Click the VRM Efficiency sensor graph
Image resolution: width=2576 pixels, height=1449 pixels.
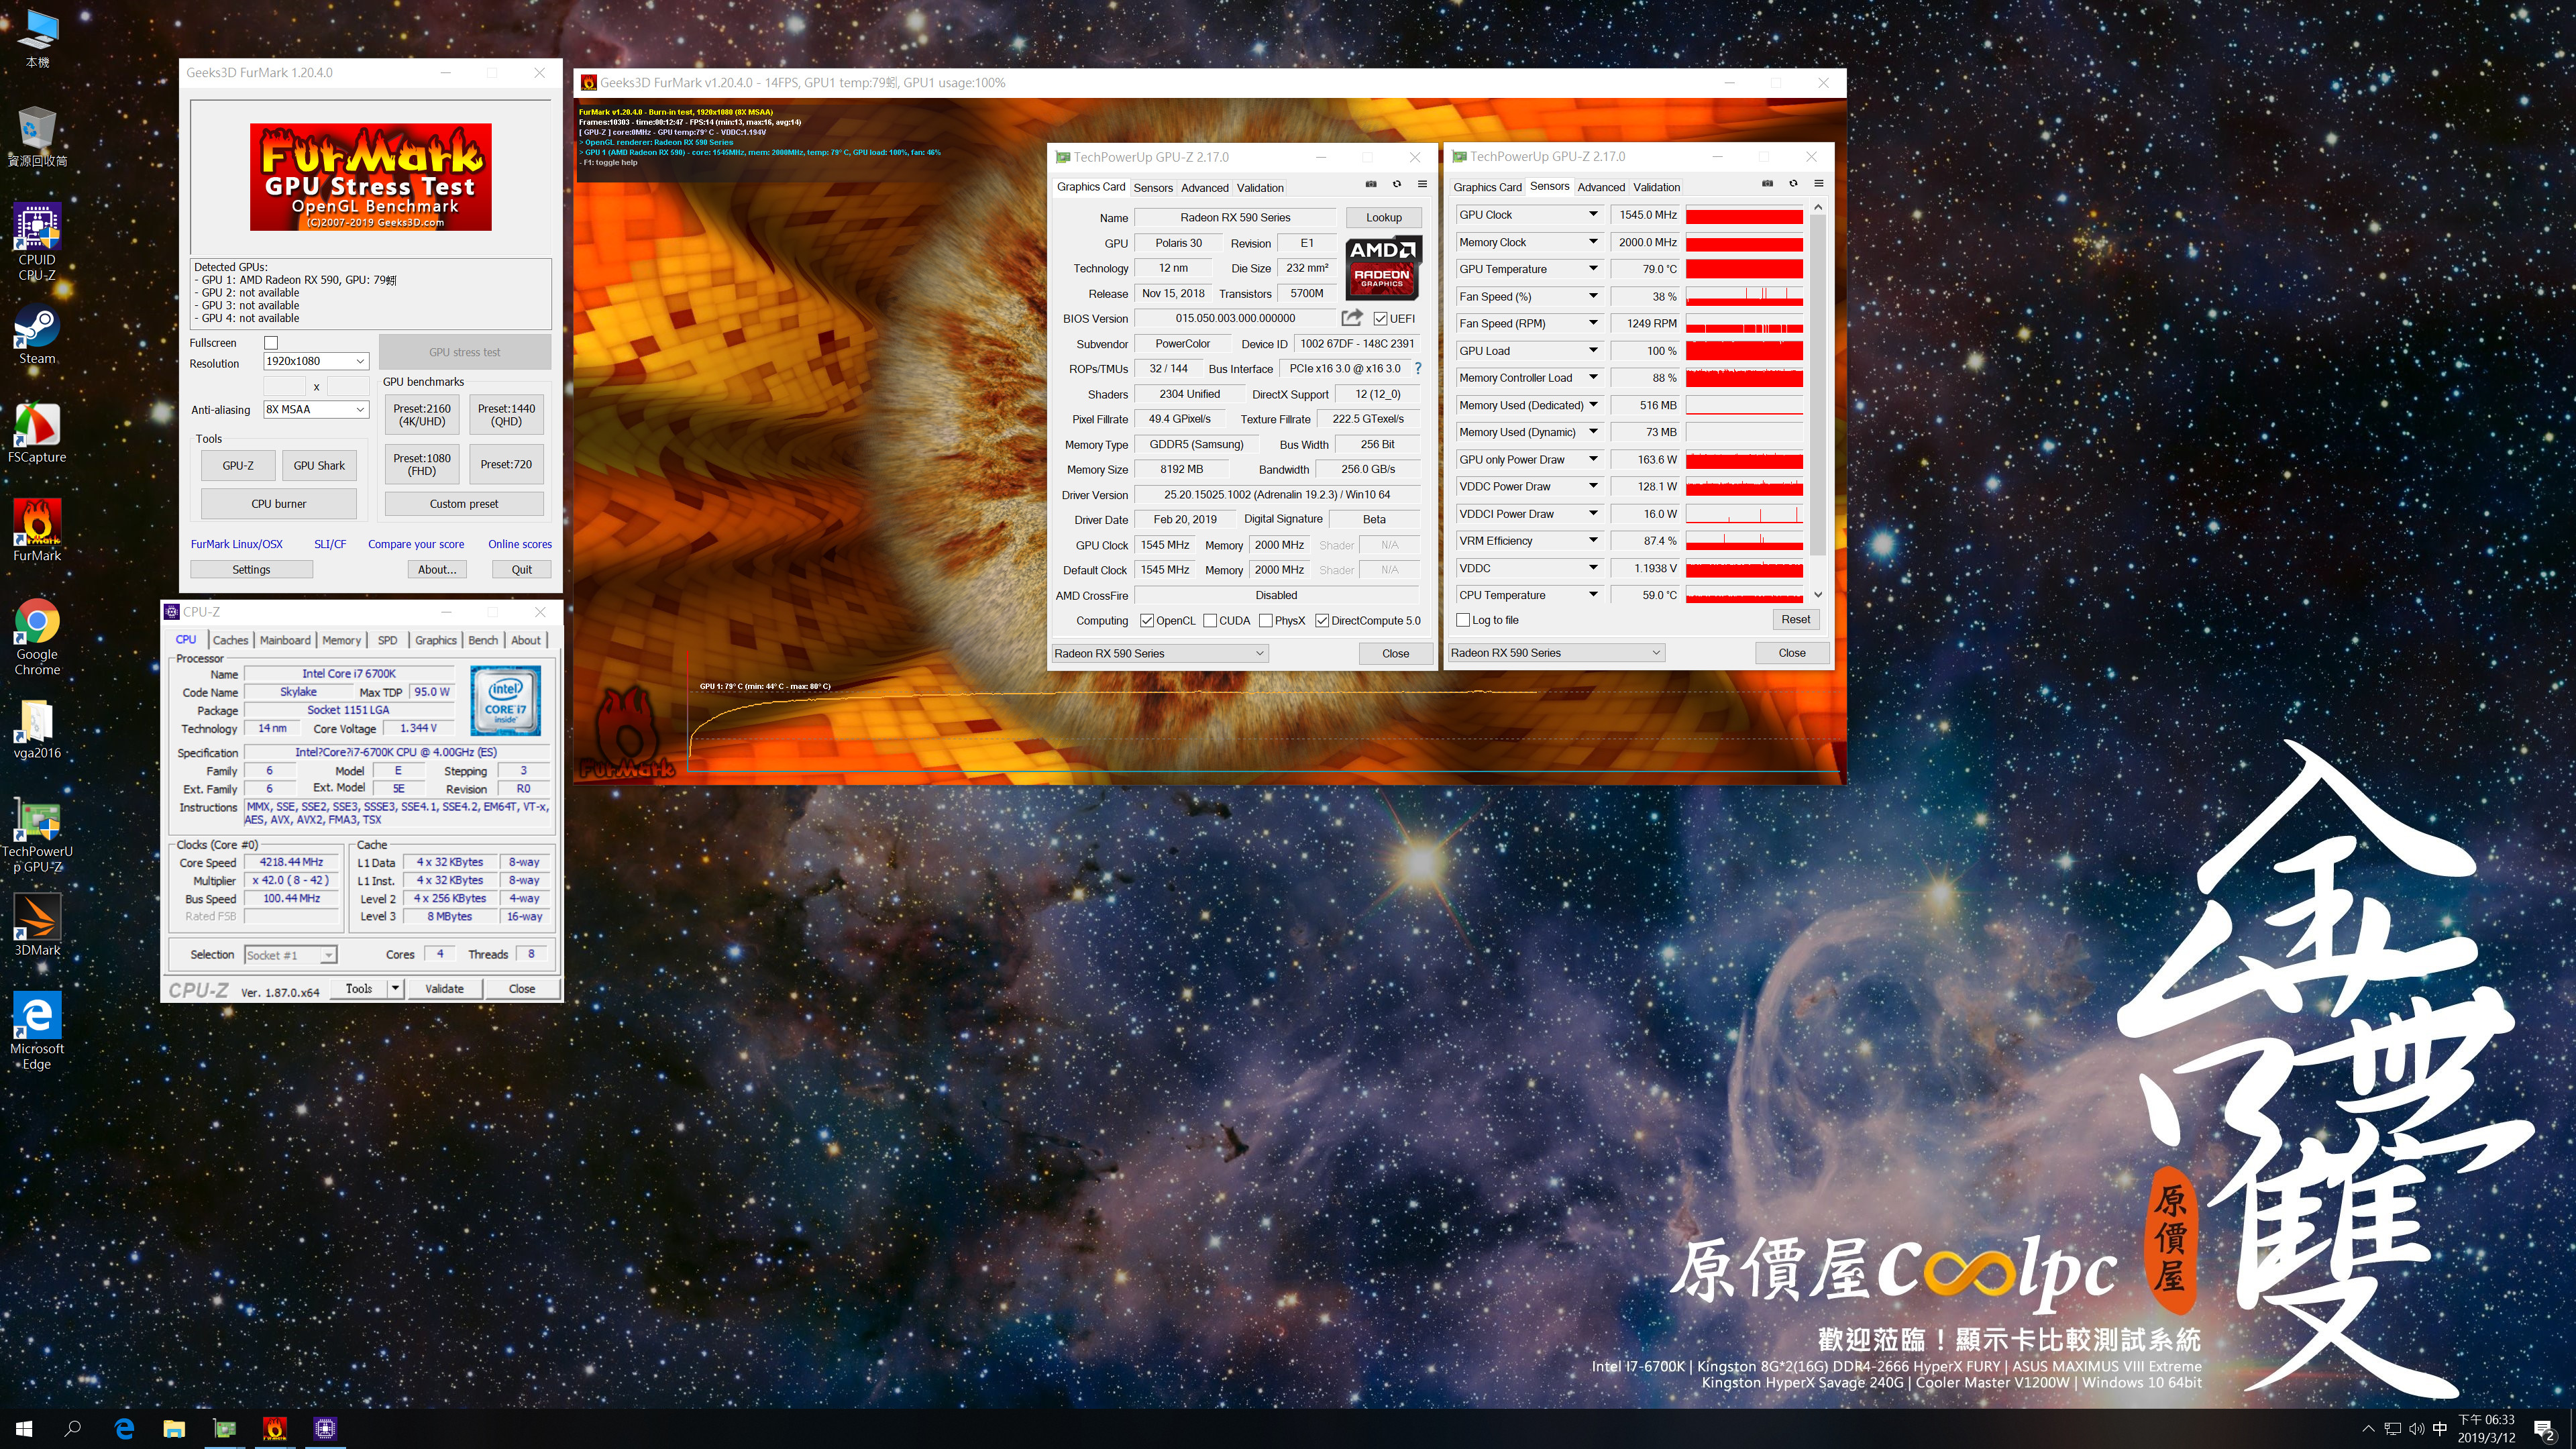tap(1744, 541)
